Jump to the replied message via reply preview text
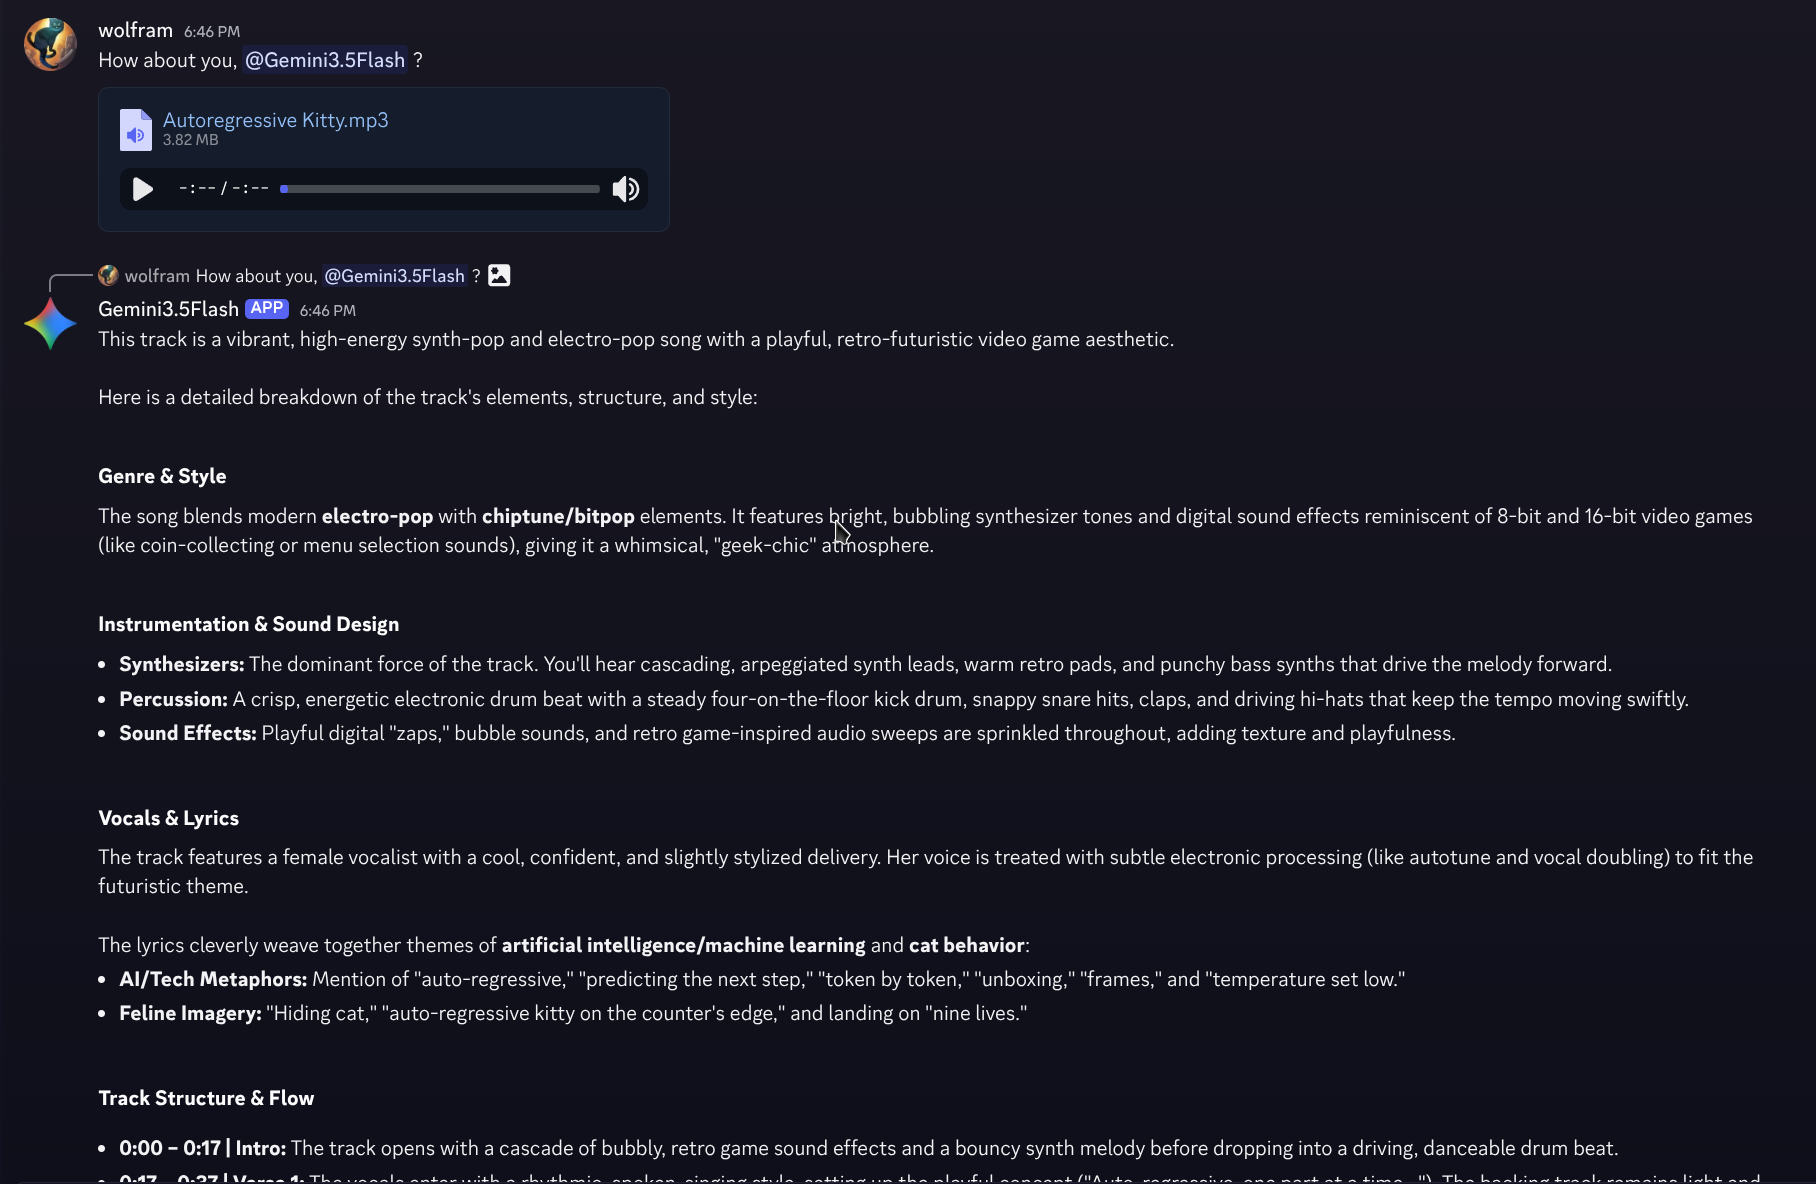 (x=256, y=275)
